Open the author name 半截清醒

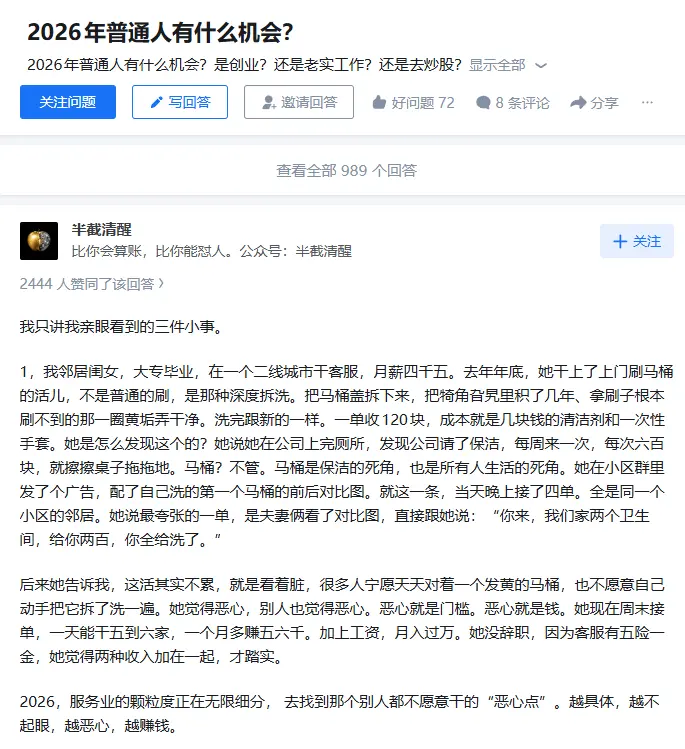[x=101, y=230]
